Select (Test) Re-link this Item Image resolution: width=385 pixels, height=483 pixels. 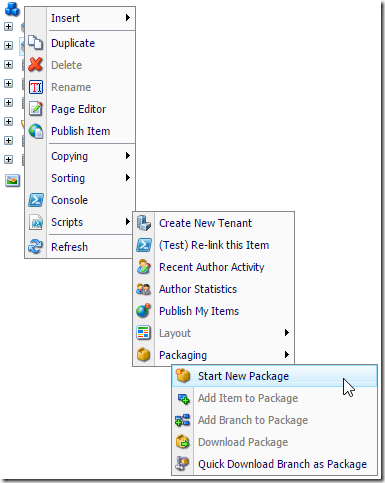214,245
